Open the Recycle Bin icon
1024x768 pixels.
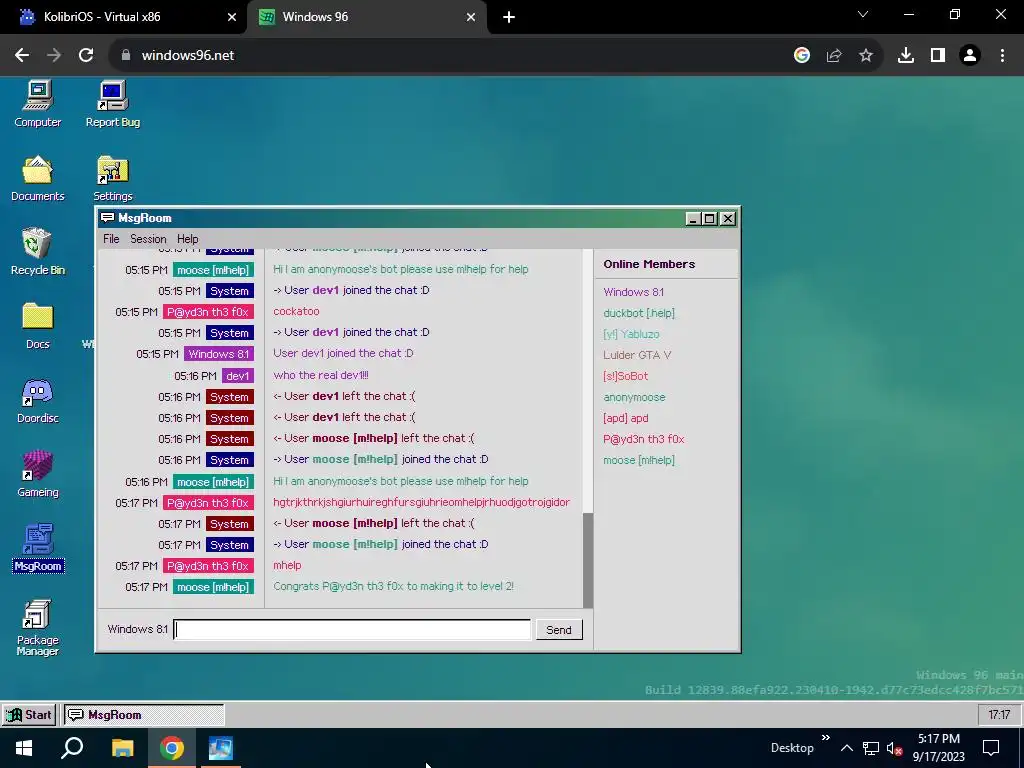37,251
